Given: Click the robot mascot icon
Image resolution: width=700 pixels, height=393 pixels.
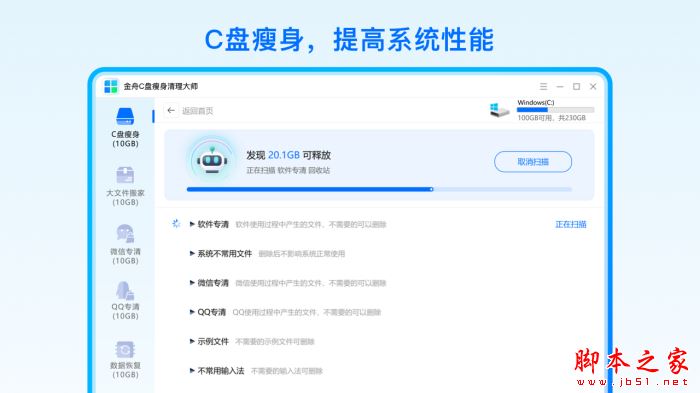Looking at the screenshot, I should click(x=212, y=160).
